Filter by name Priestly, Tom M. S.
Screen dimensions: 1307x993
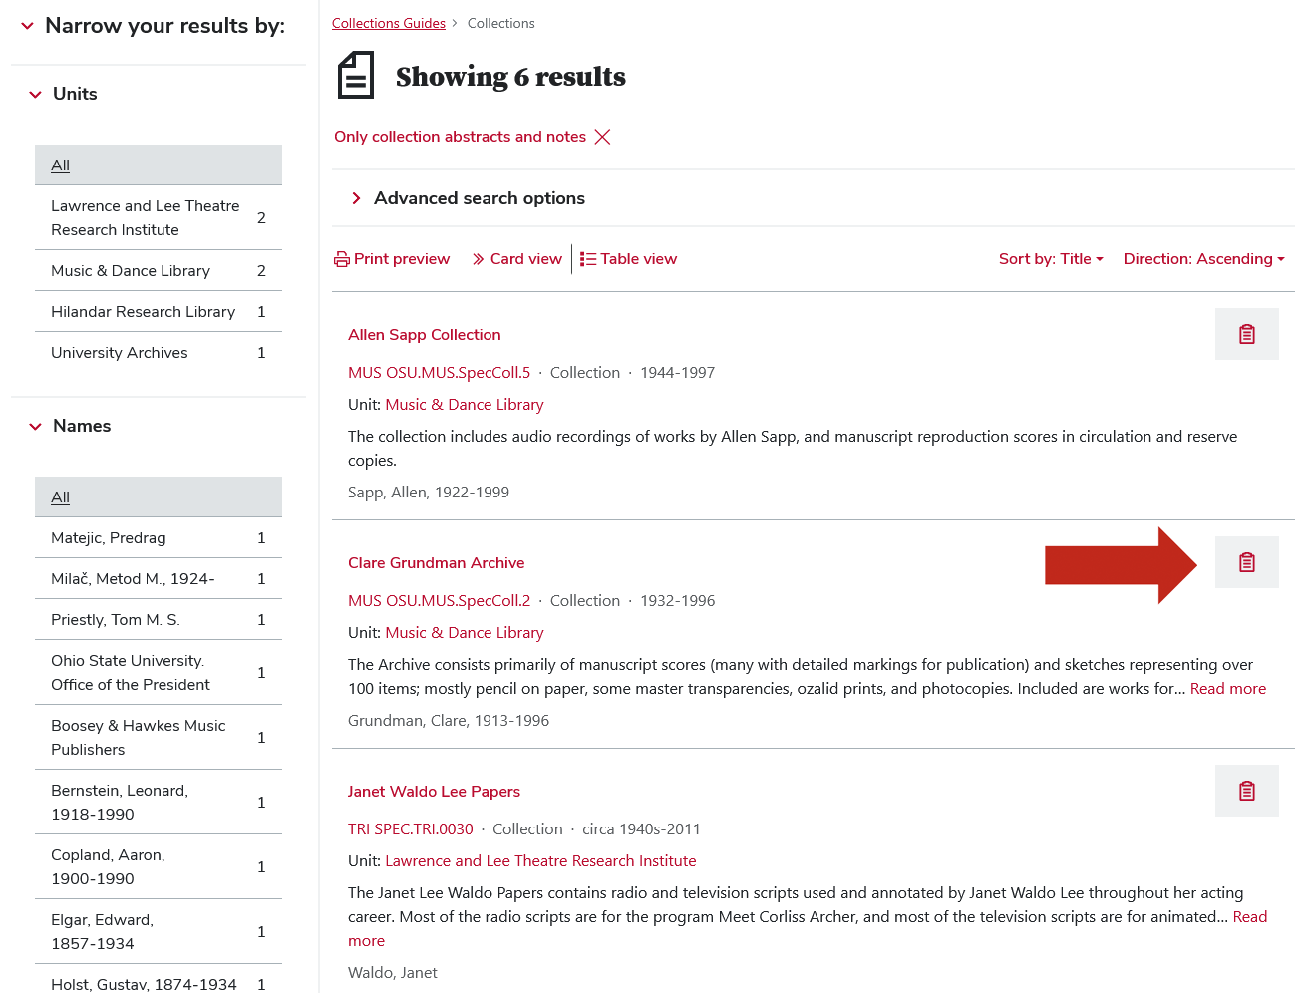(158, 620)
